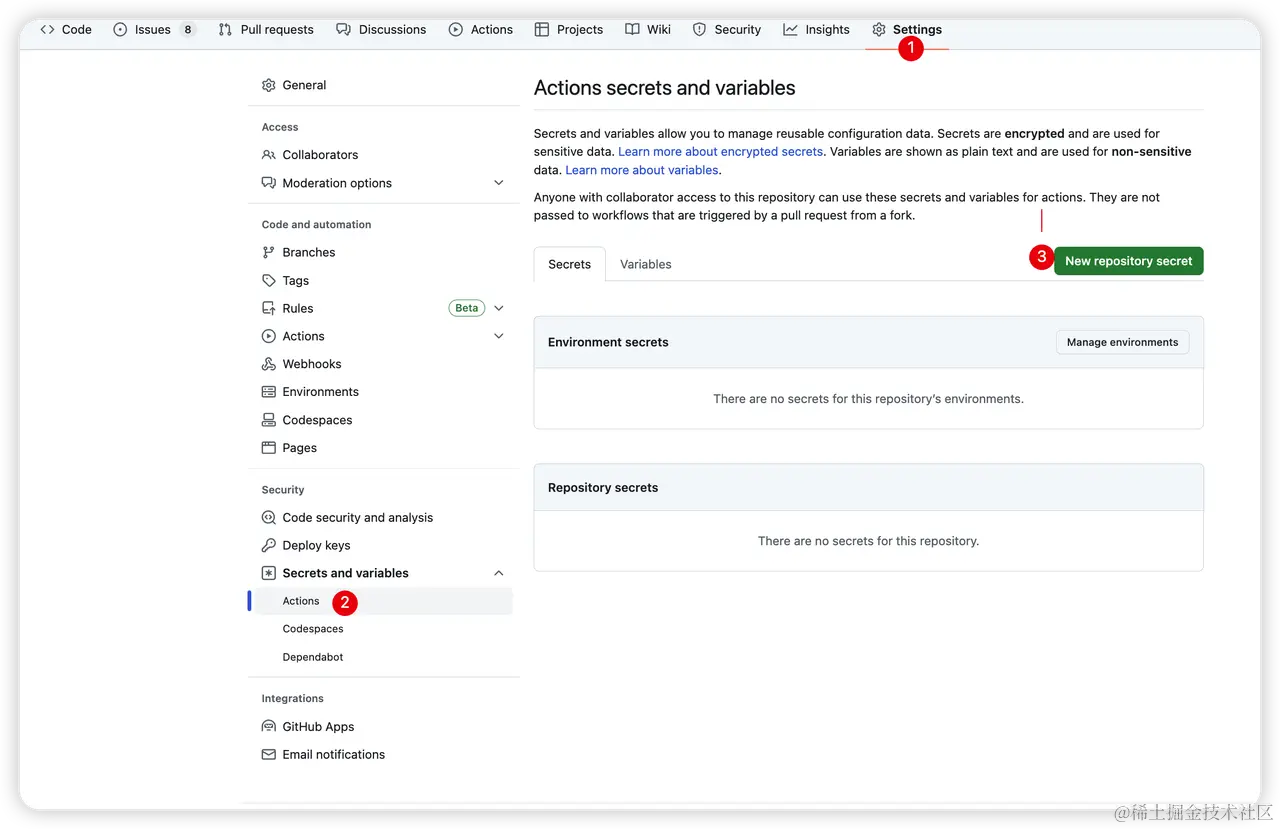The height and width of the screenshot is (829, 1280).
Task: Click the Branches icon in sidebar
Action: pos(268,252)
